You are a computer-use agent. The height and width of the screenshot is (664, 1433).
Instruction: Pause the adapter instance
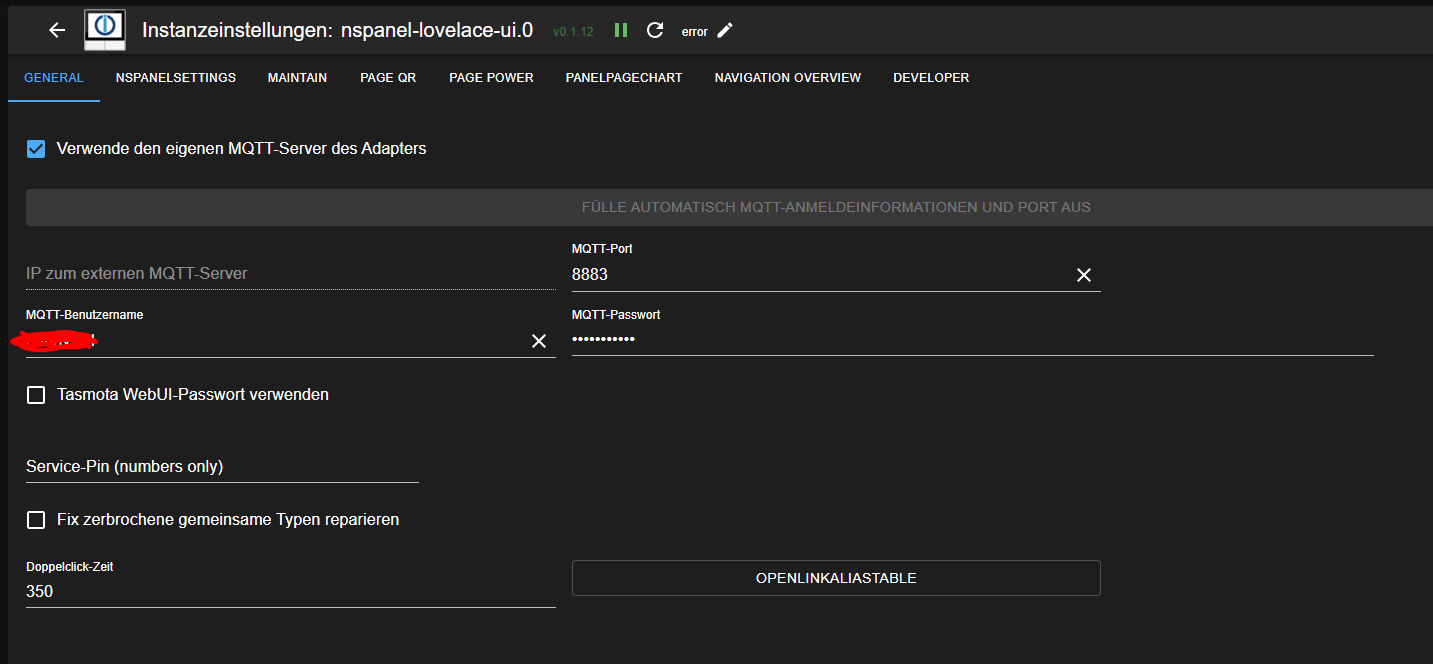point(621,30)
